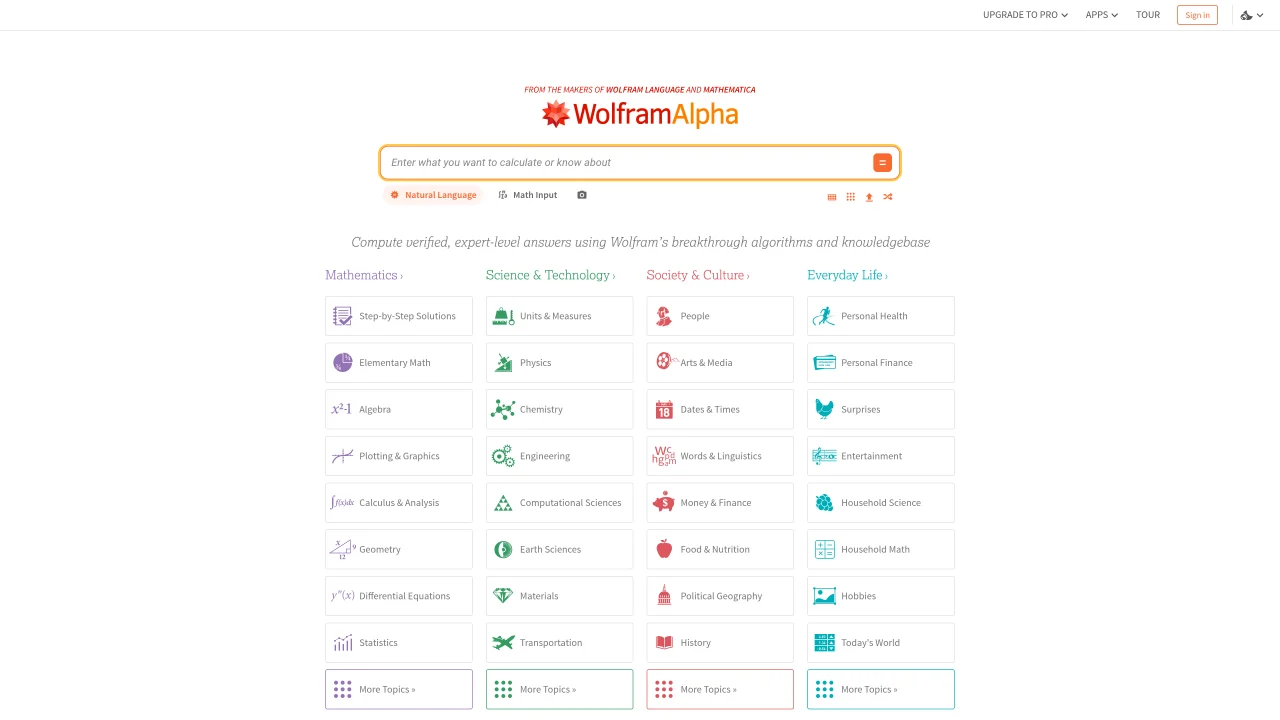Screen dimensions: 1280x720
Task: Switch to Math Input mode
Action: 528,195
